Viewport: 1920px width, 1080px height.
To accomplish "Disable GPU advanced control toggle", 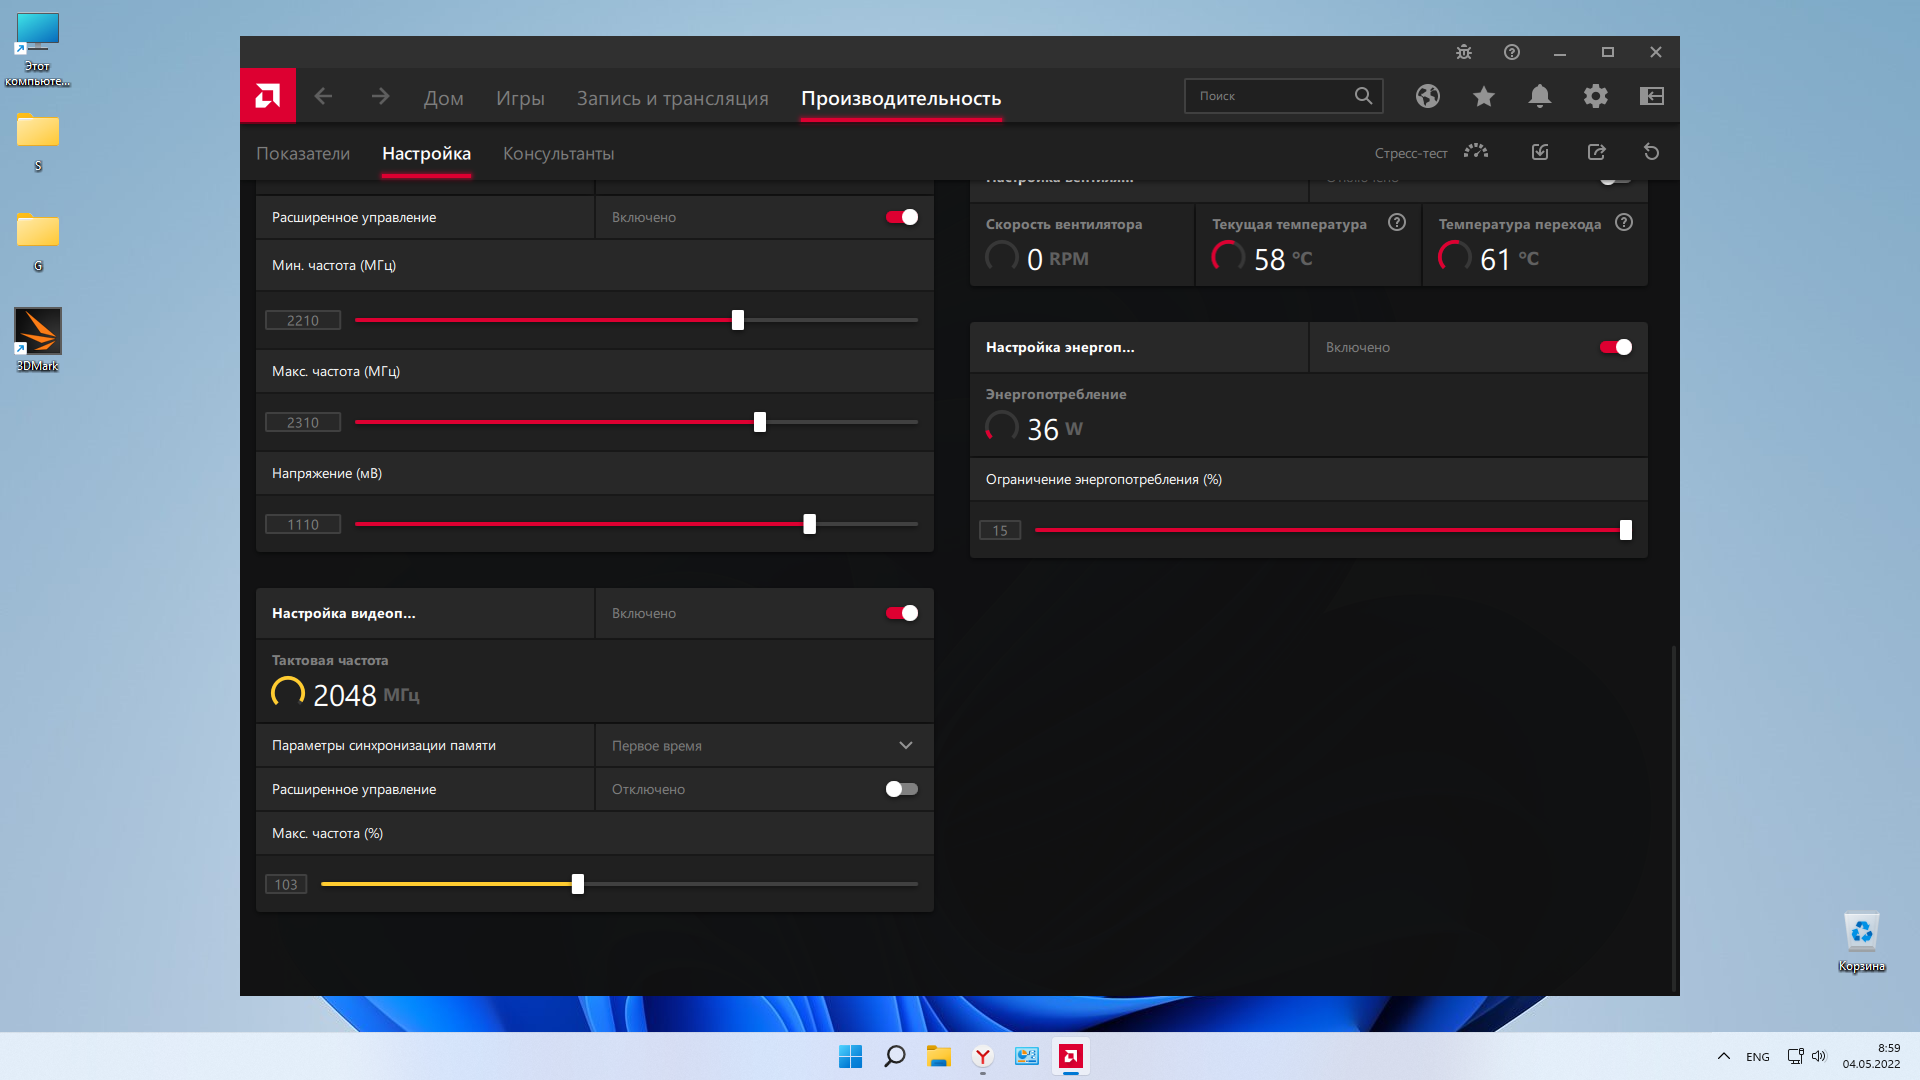I will coord(901,217).
